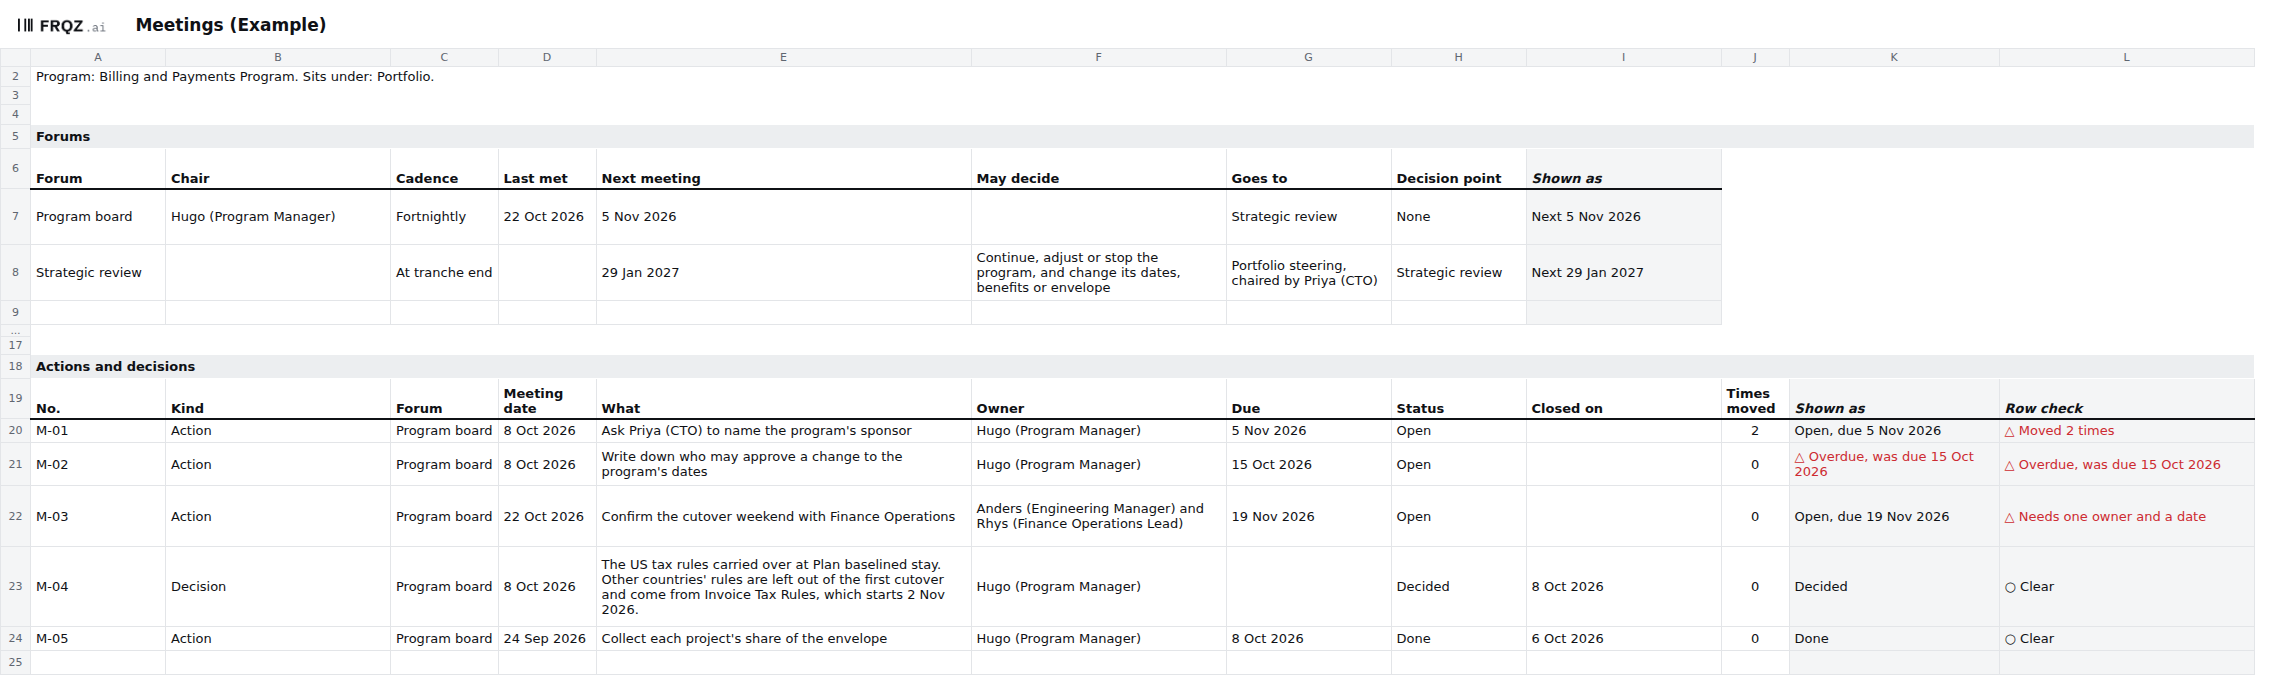Click the program description cell in row 2
The image size is (2291, 691).
235,77
